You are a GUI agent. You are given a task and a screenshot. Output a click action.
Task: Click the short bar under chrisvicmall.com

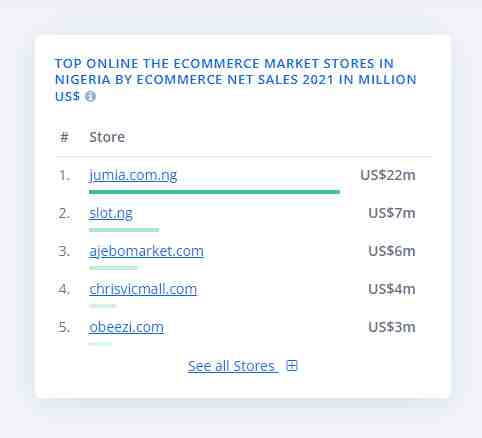(102, 306)
